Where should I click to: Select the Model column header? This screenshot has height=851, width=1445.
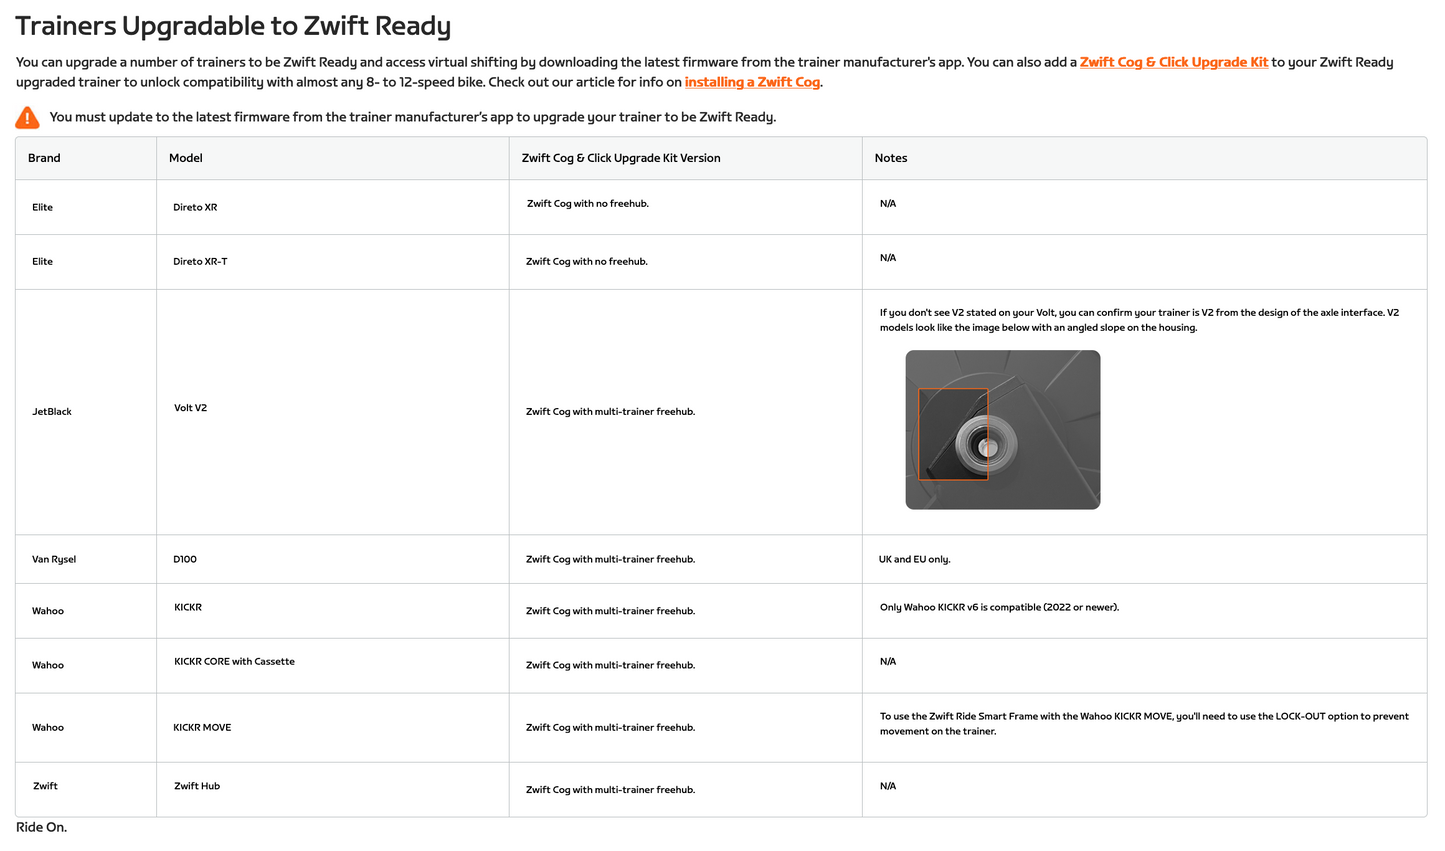click(x=186, y=158)
